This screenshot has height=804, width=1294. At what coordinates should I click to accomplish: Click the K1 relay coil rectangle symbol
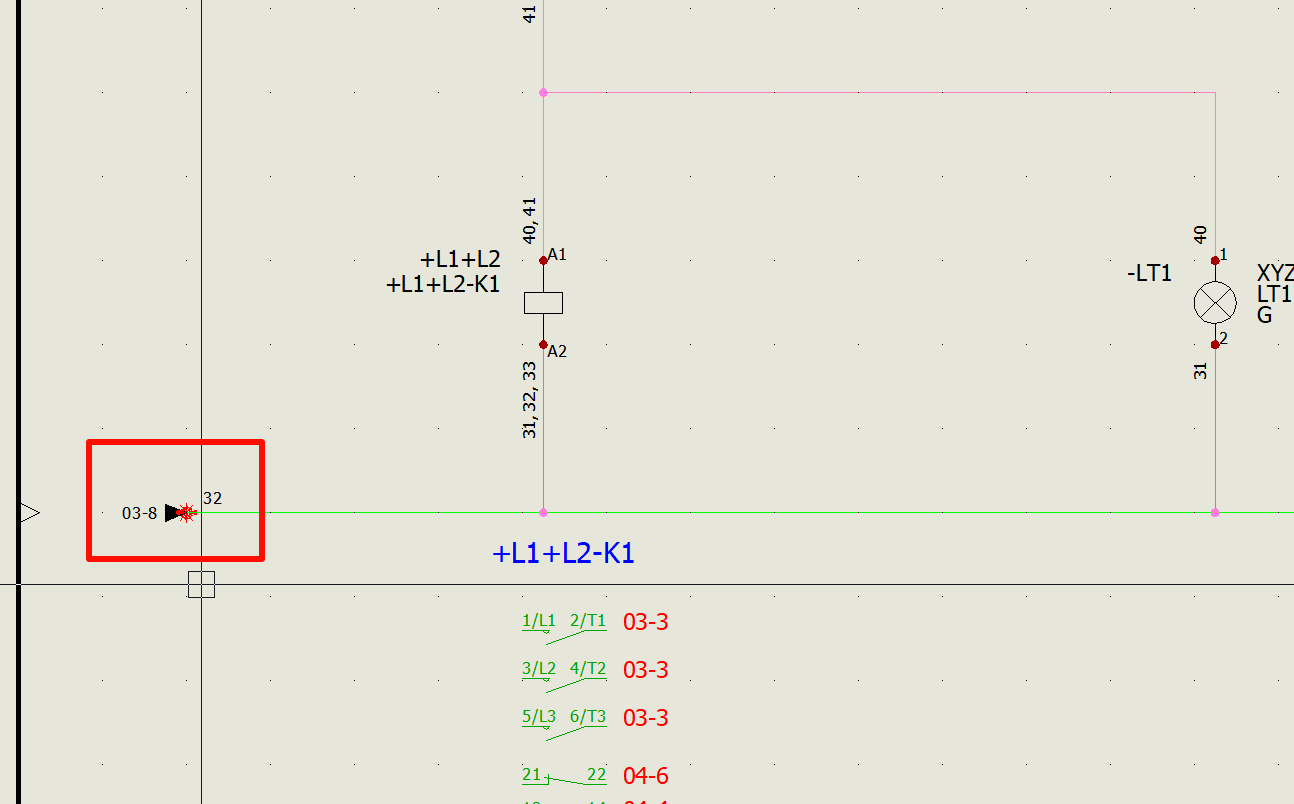point(543,303)
